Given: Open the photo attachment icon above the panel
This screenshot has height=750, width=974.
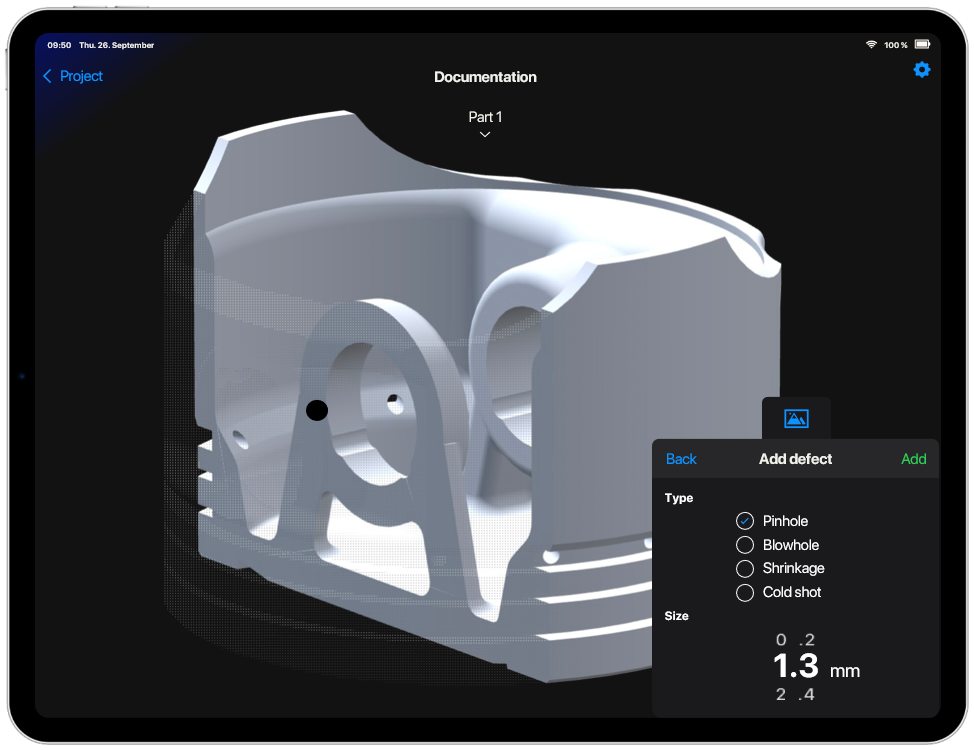Looking at the screenshot, I should [x=795, y=419].
